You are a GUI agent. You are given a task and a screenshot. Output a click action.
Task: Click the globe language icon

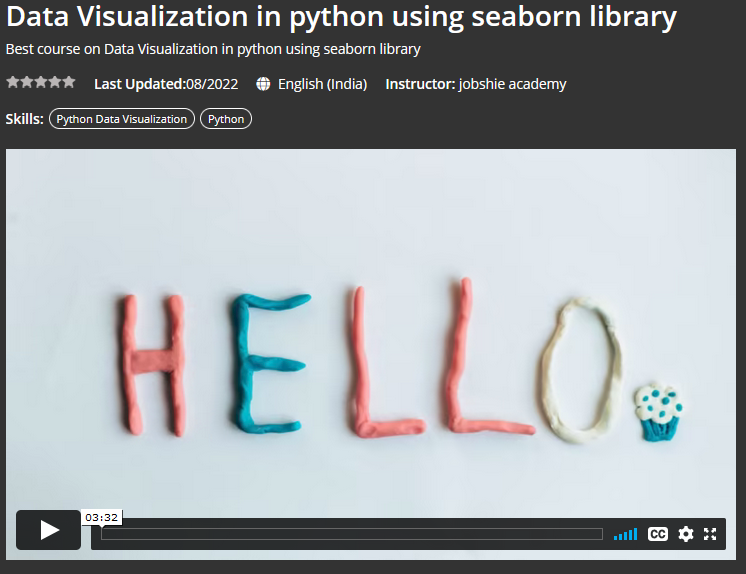[263, 84]
